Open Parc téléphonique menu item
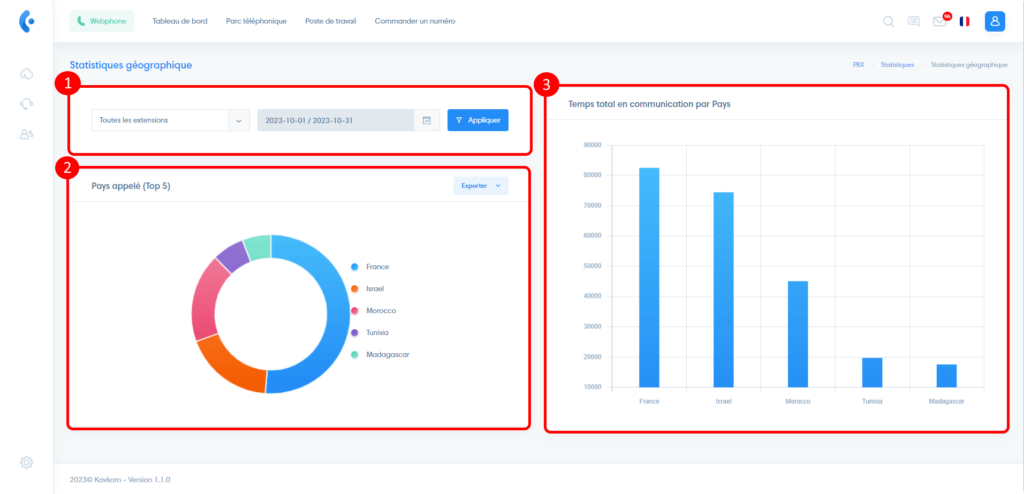This screenshot has height=494, width=1024. tap(256, 21)
